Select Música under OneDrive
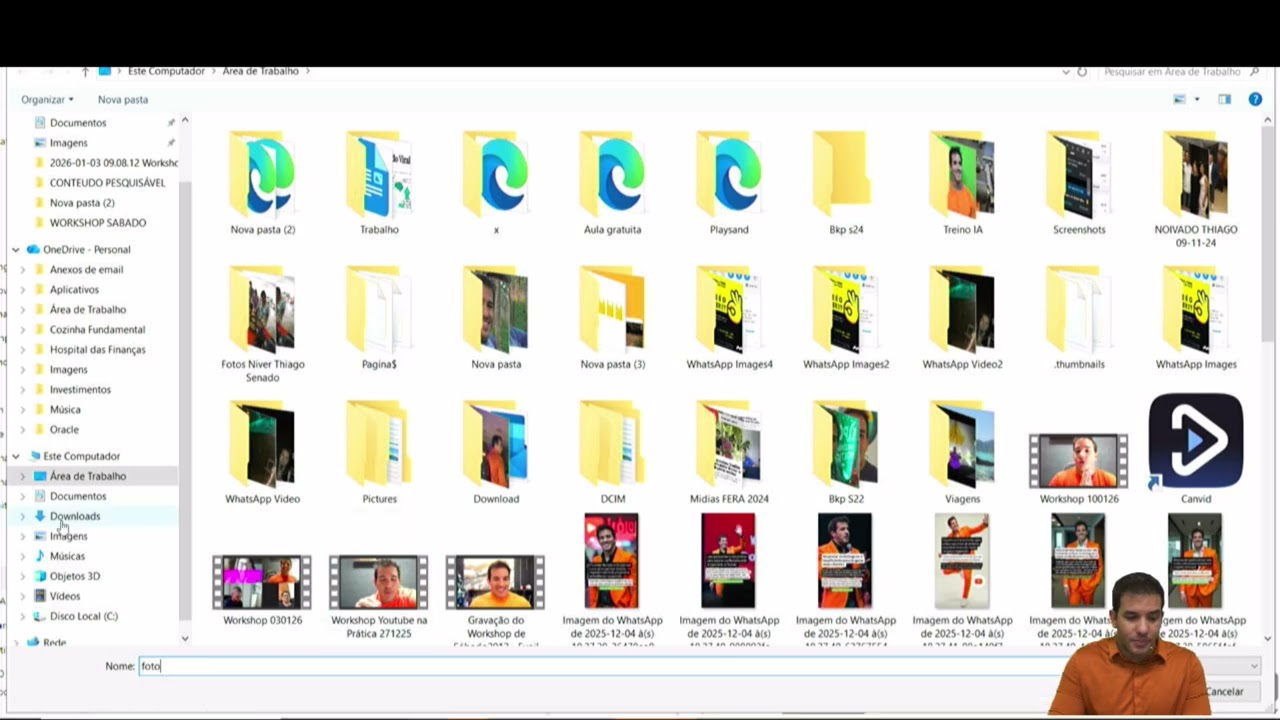The image size is (1280, 720). click(65, 409)
